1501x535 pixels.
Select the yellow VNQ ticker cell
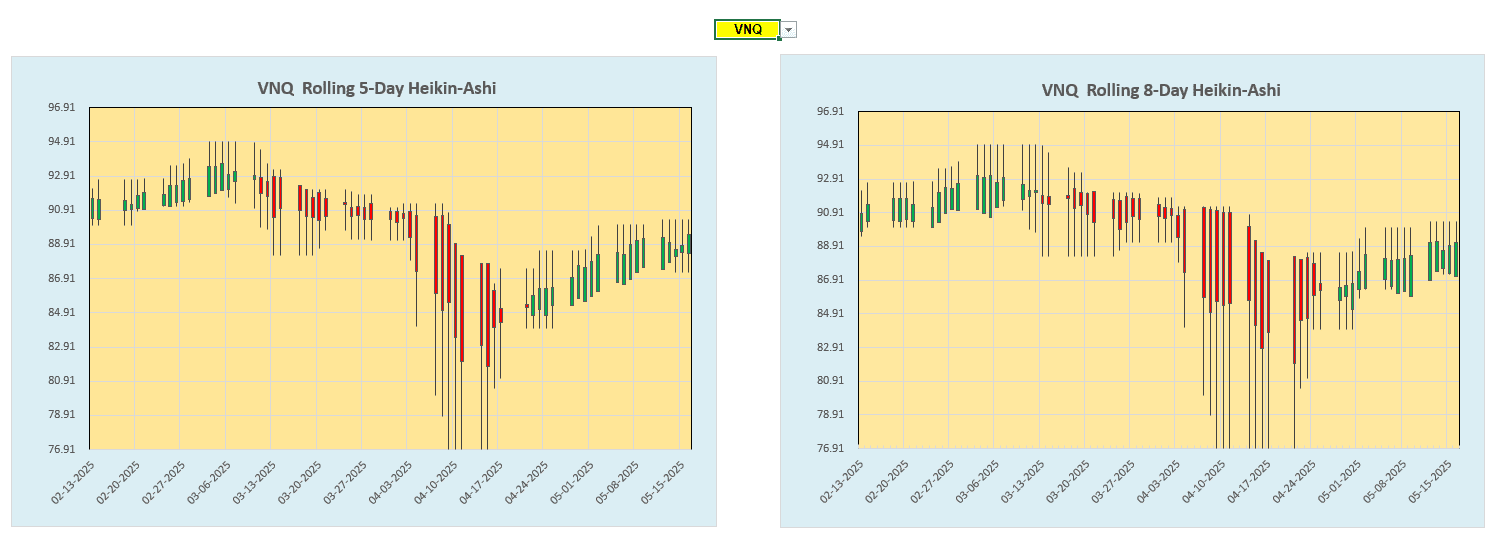tap(747, 30)
